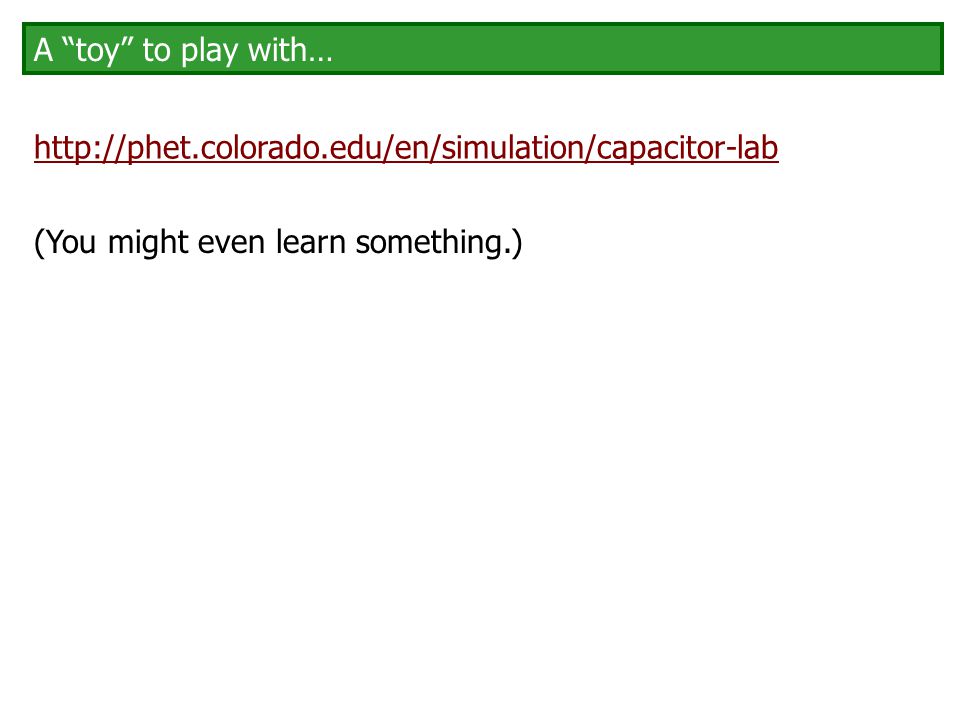This screenshot has height=720, width=960.
Task: Click the word "might" in the sentence
Action: point(147,242)
